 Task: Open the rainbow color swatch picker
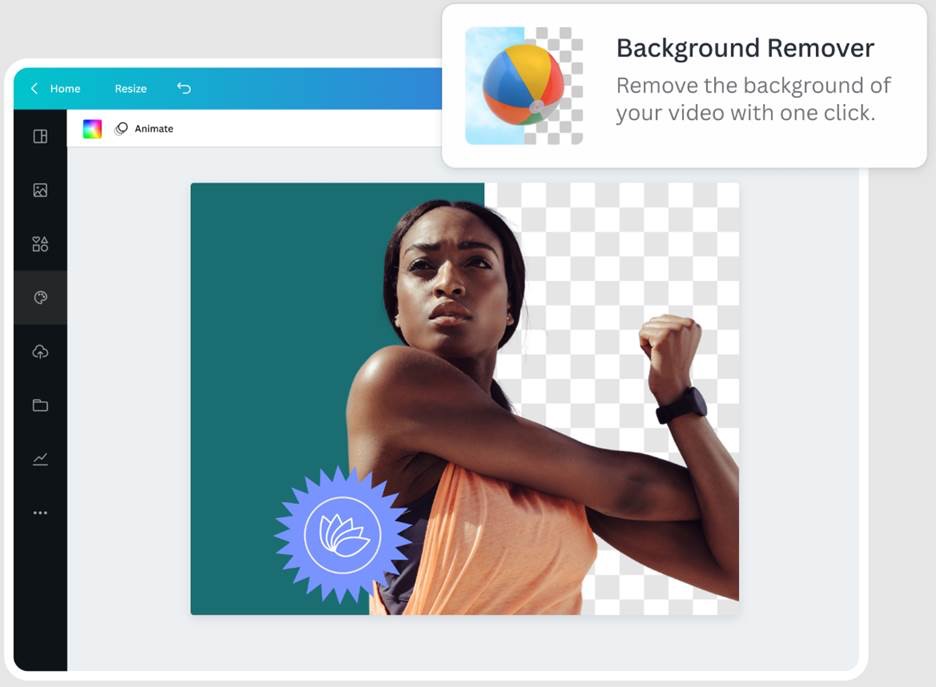93,128
